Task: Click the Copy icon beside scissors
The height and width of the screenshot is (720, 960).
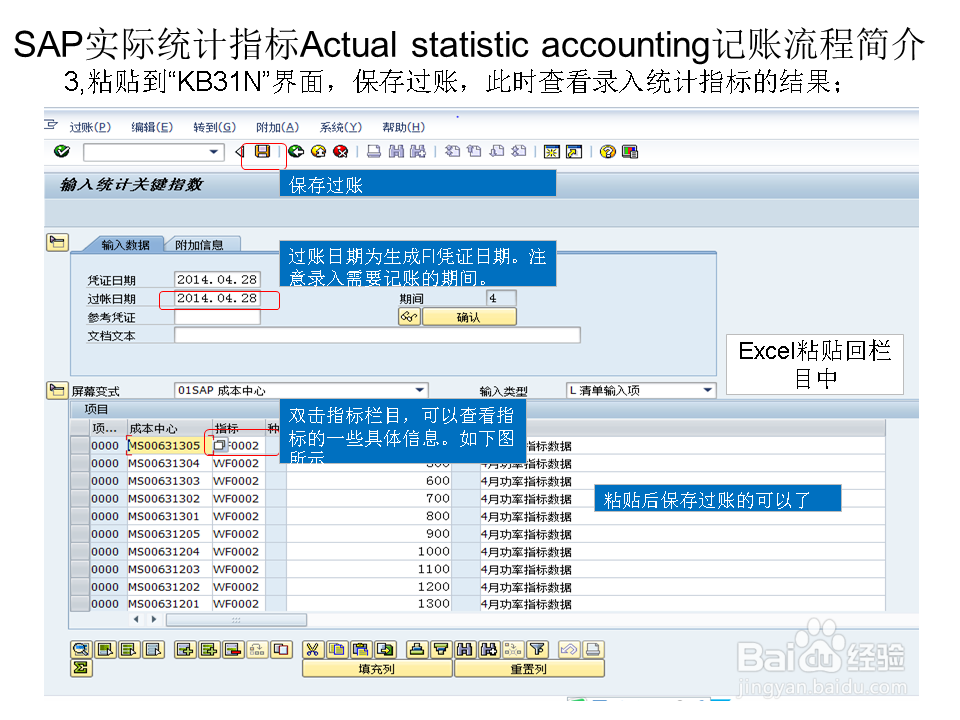Action: coord(336,650)
